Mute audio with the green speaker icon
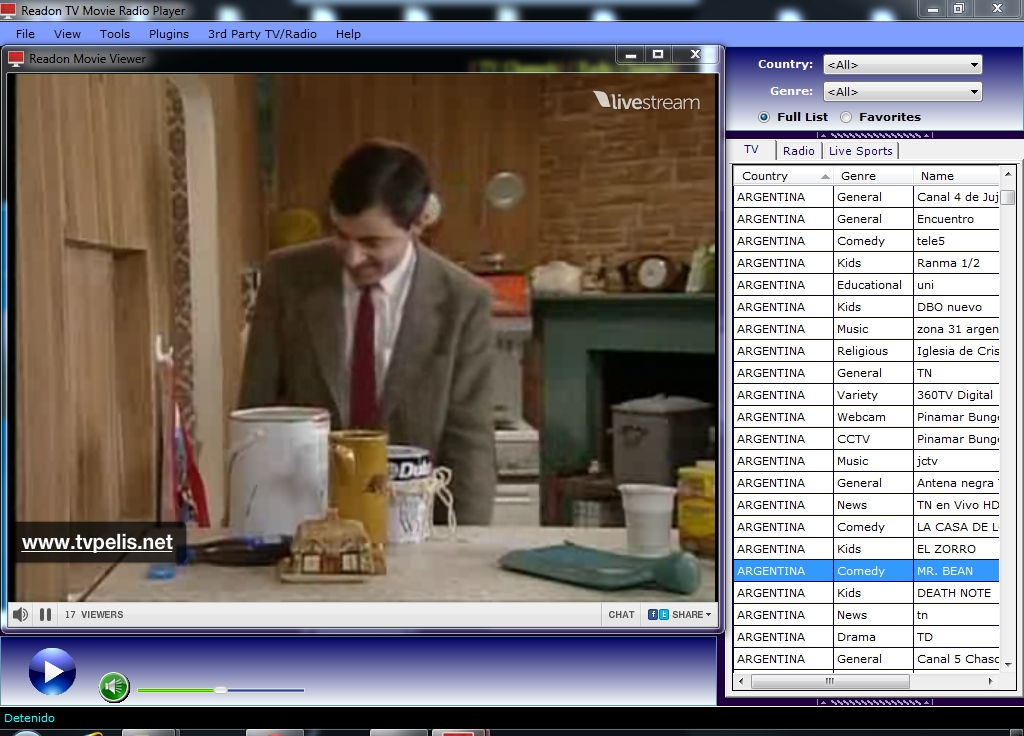 [114, 686]
